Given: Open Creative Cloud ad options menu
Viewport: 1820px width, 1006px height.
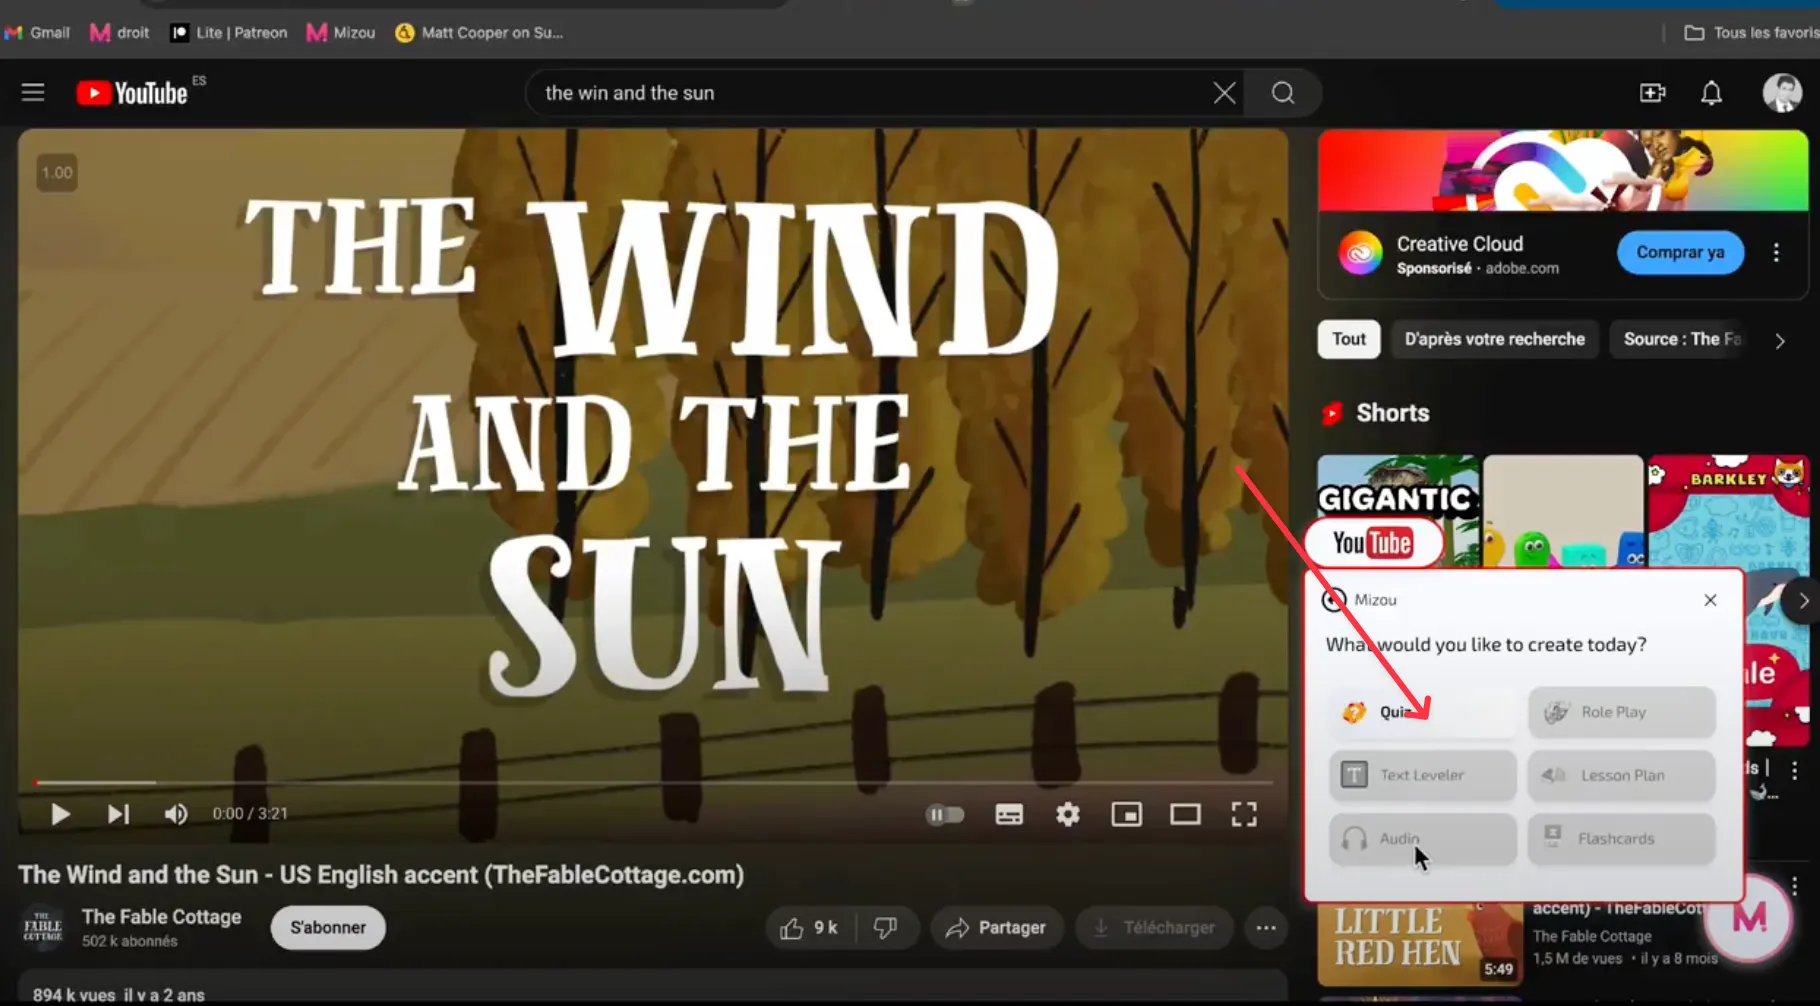Looking at the screenshot, I should tap(1776, 253).
